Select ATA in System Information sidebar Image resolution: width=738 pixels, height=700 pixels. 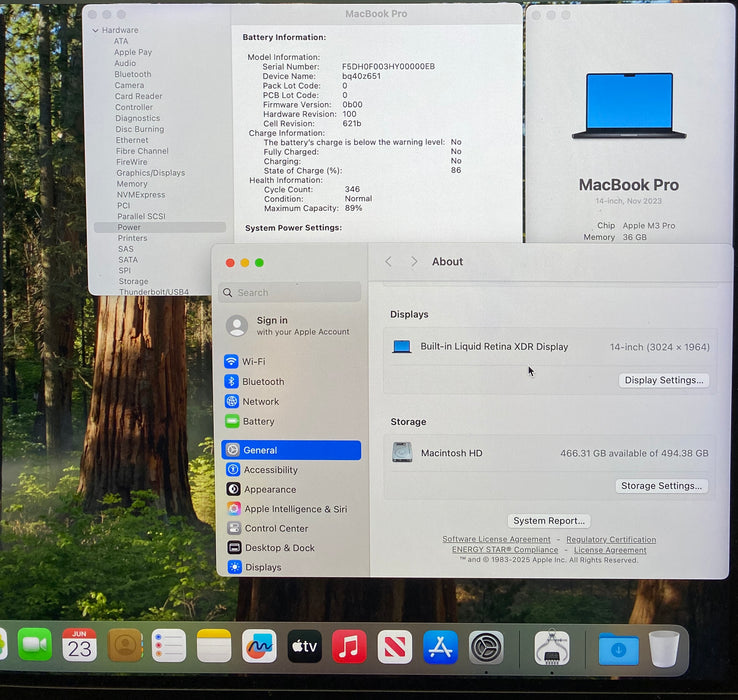pyautogui.click(x=120, y=41)
